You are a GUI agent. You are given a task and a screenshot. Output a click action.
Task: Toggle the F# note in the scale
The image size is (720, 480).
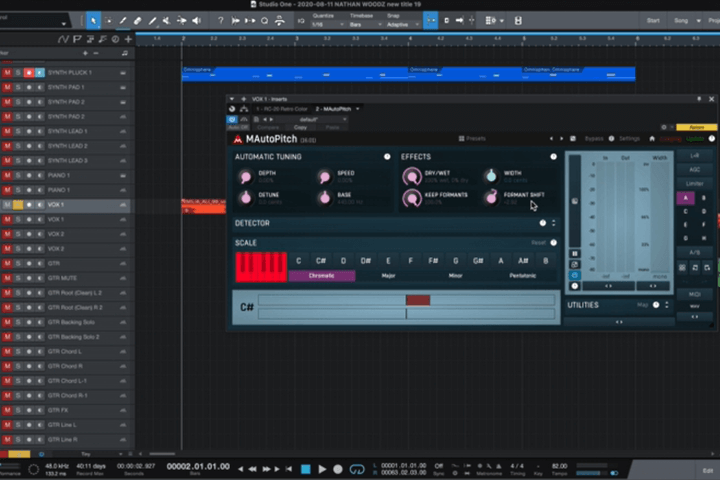tap(433, 261)
